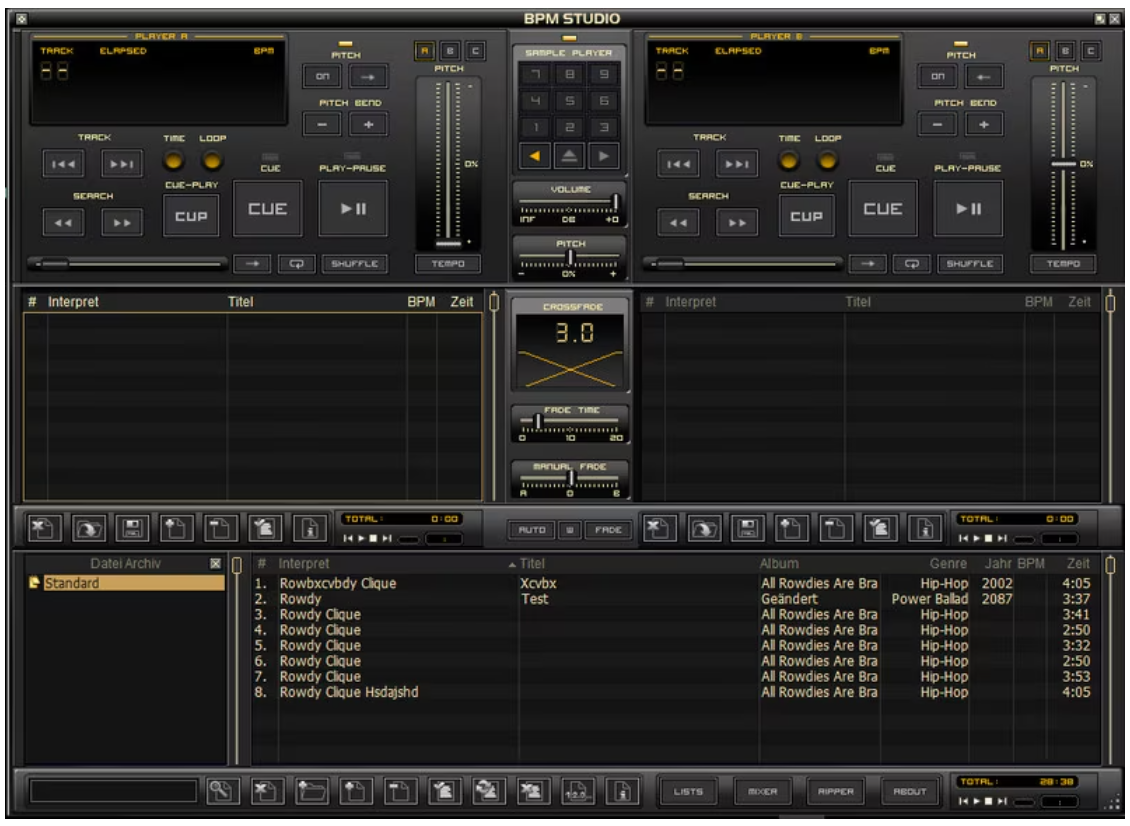The width and height of the screenshot is (1130, 826).
Task: Turn Pitch On for Player B
Action: coord(938,76)
